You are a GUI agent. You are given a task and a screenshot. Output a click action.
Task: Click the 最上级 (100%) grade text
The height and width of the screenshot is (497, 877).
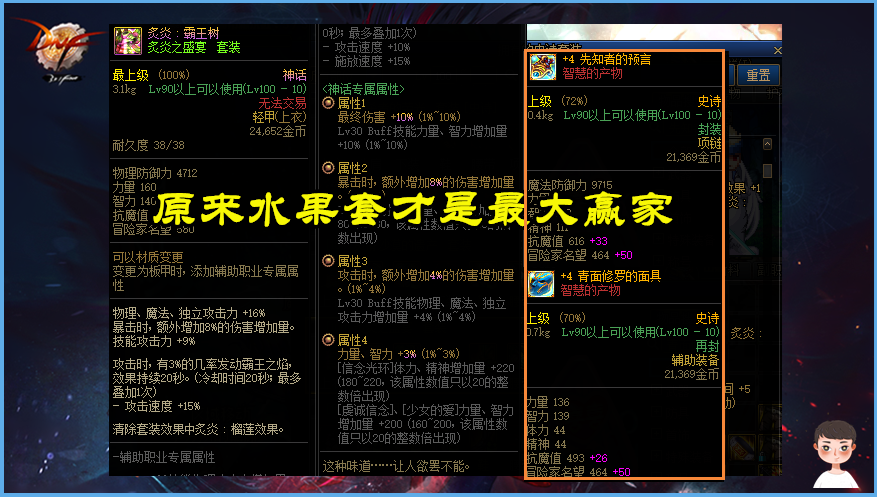(151, 75)
